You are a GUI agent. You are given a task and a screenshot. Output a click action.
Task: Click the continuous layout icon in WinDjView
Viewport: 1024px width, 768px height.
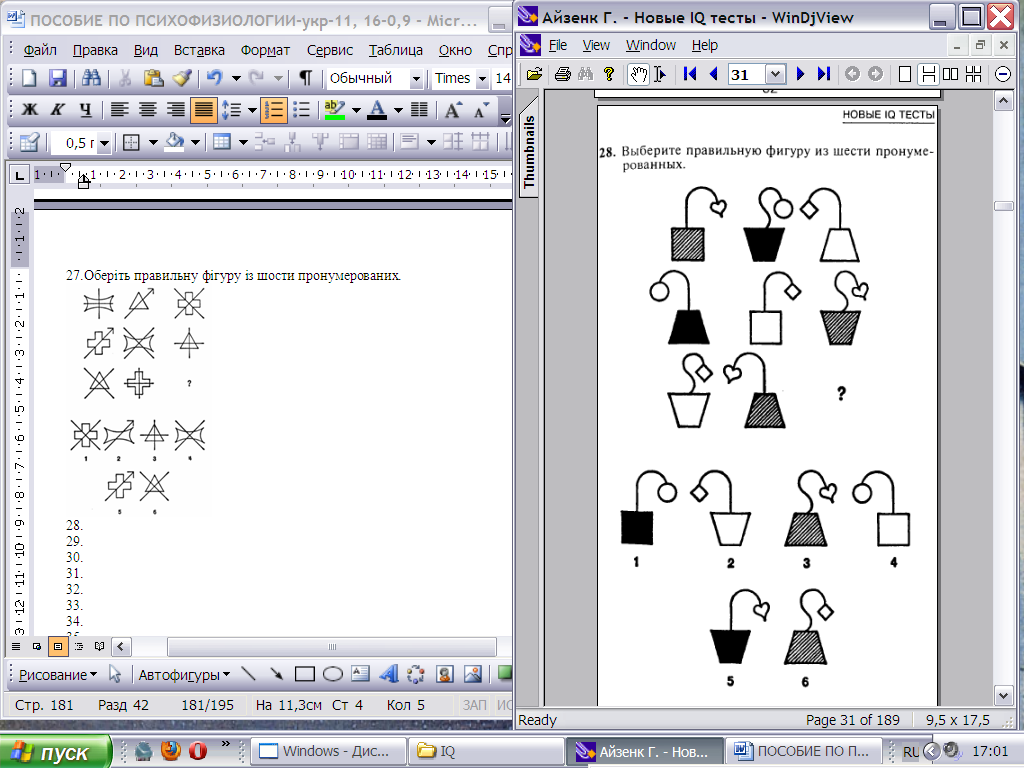[928, 74]
